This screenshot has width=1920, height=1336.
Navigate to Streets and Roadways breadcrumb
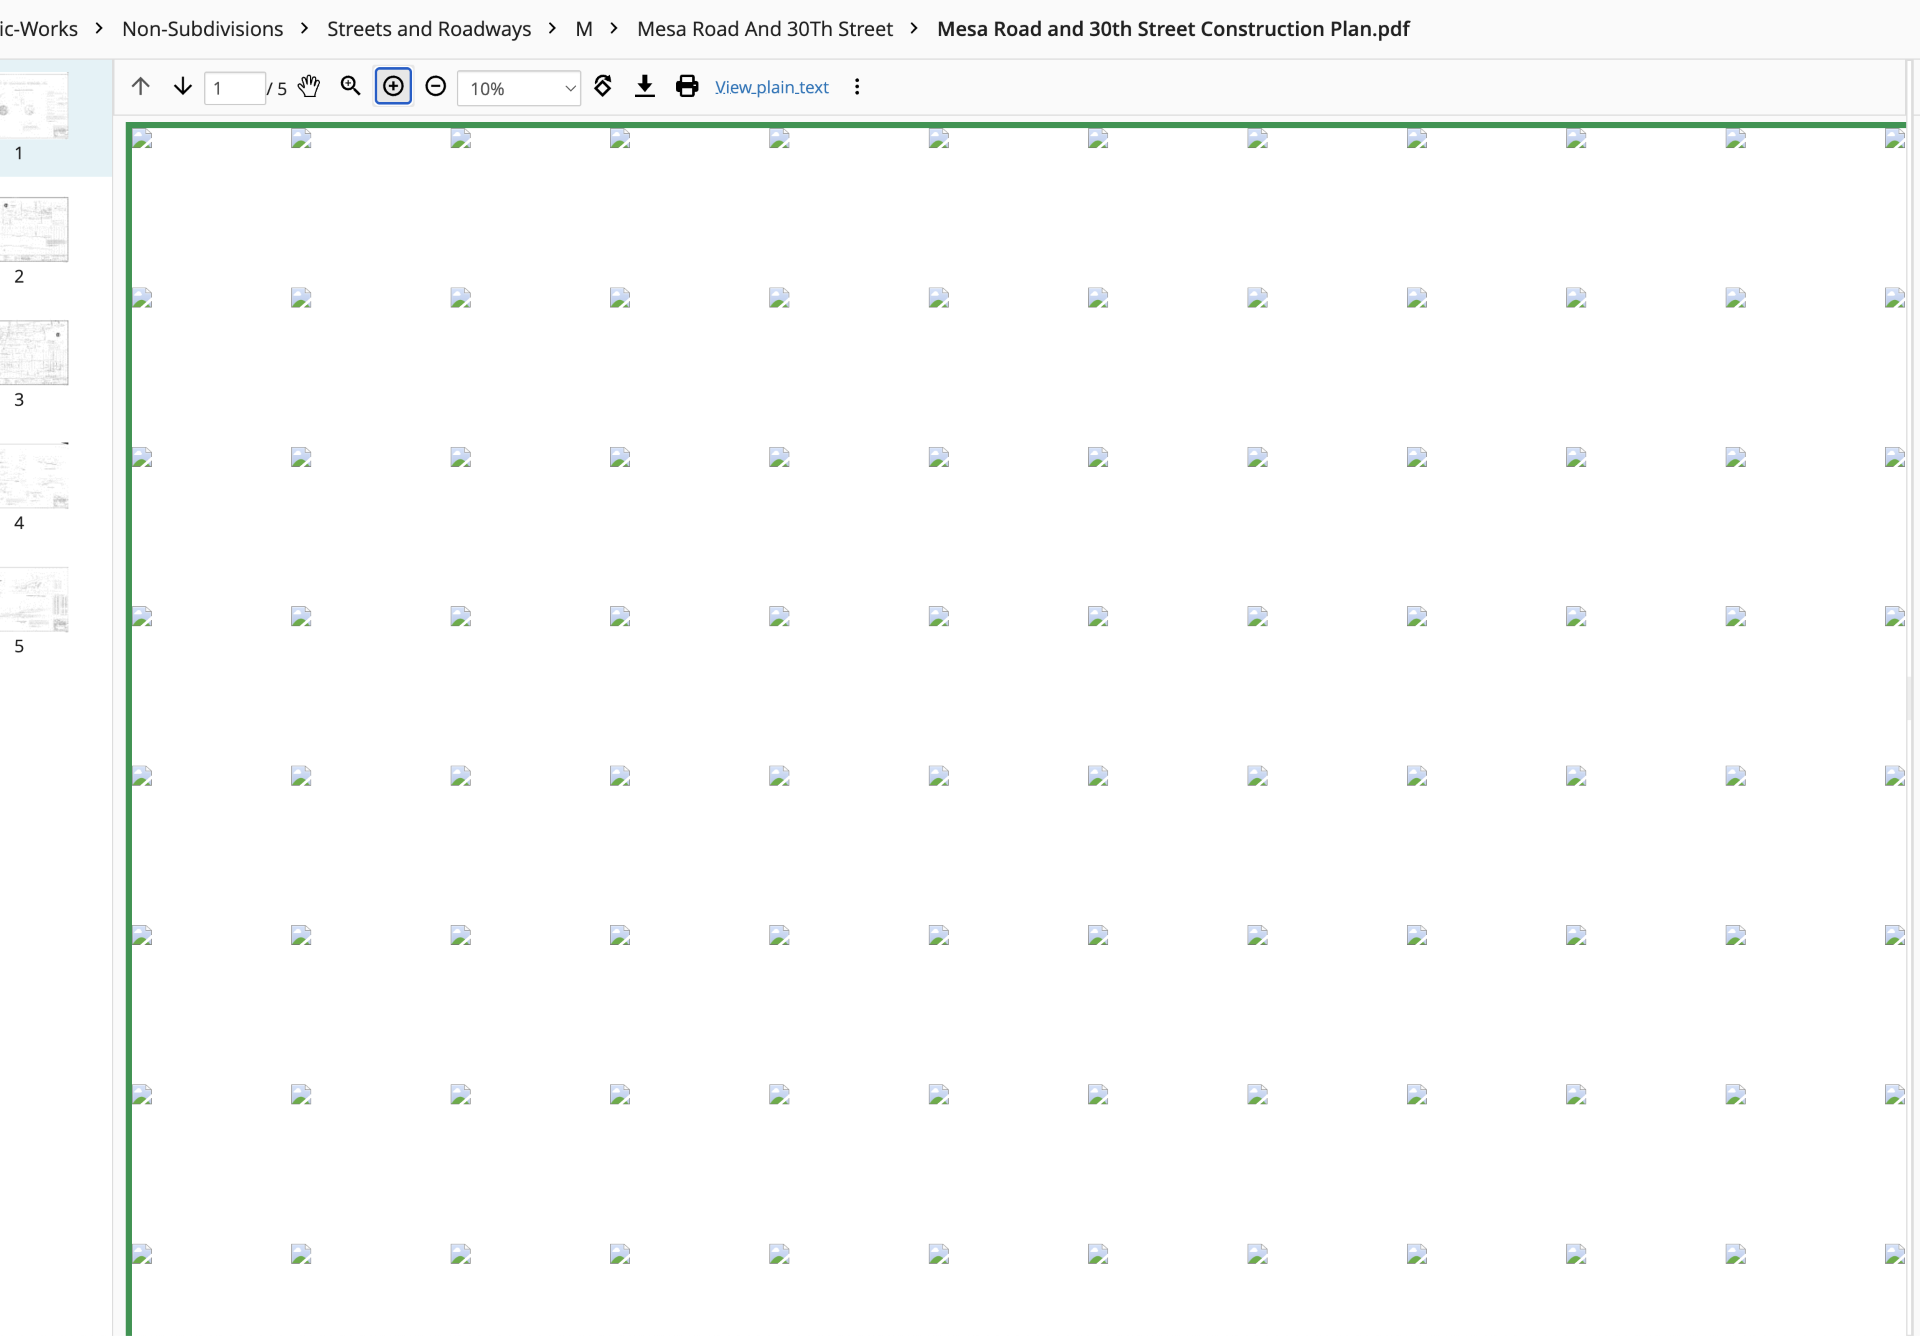point(429,29)
